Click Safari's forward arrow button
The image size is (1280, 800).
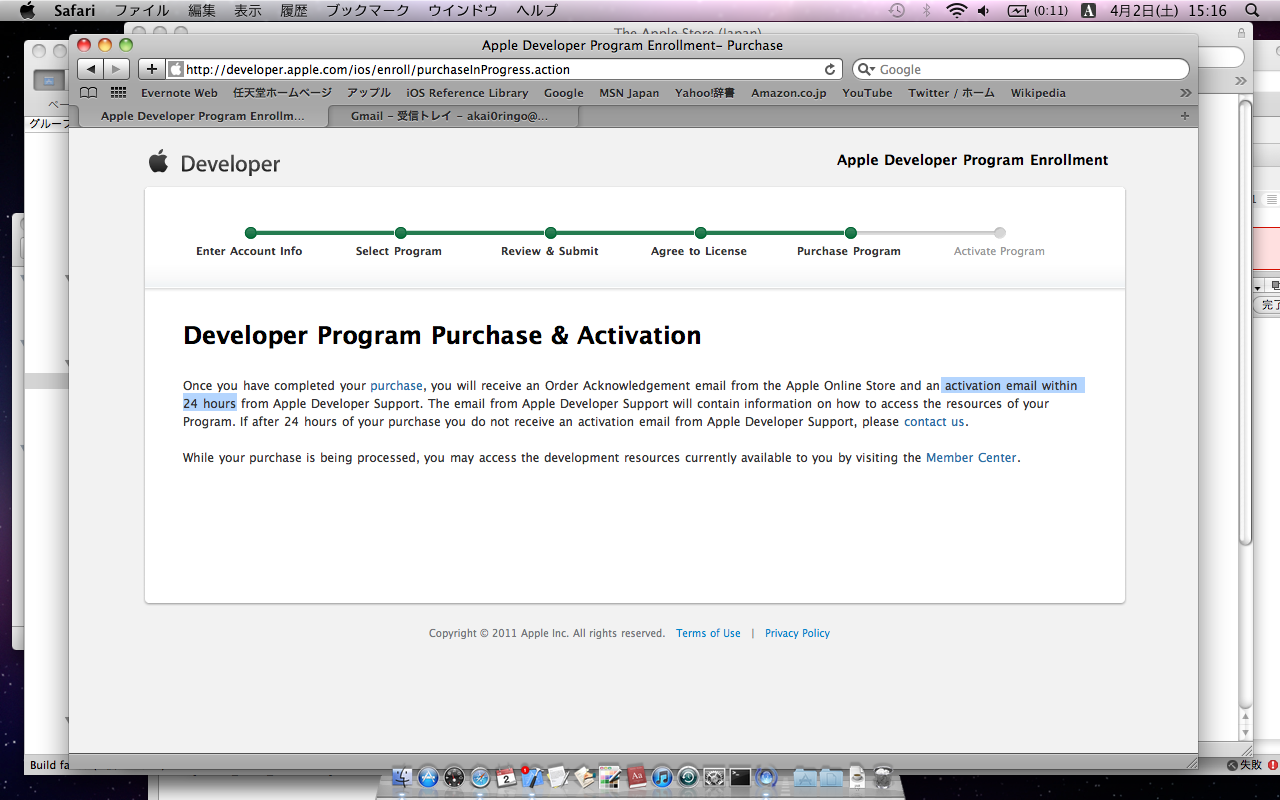[117, 69]
